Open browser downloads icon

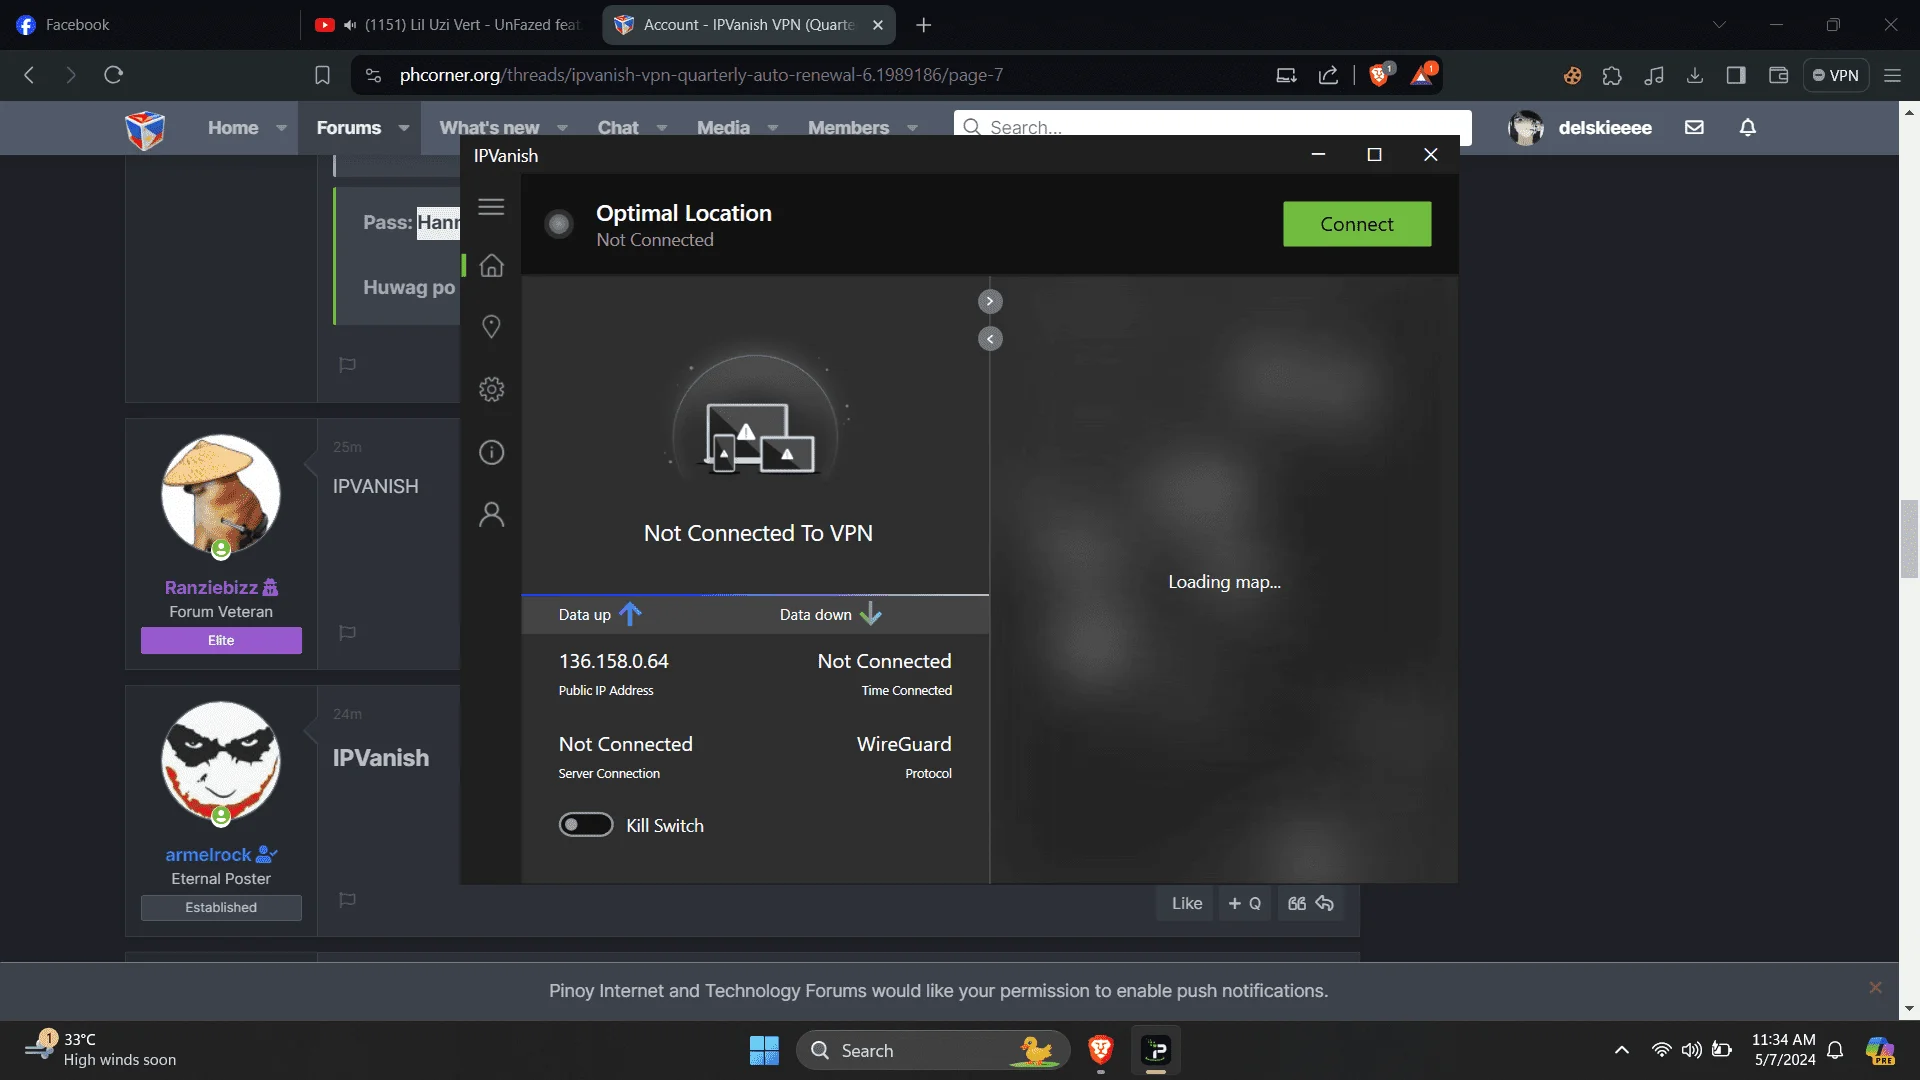click(x=1695, y=75)
